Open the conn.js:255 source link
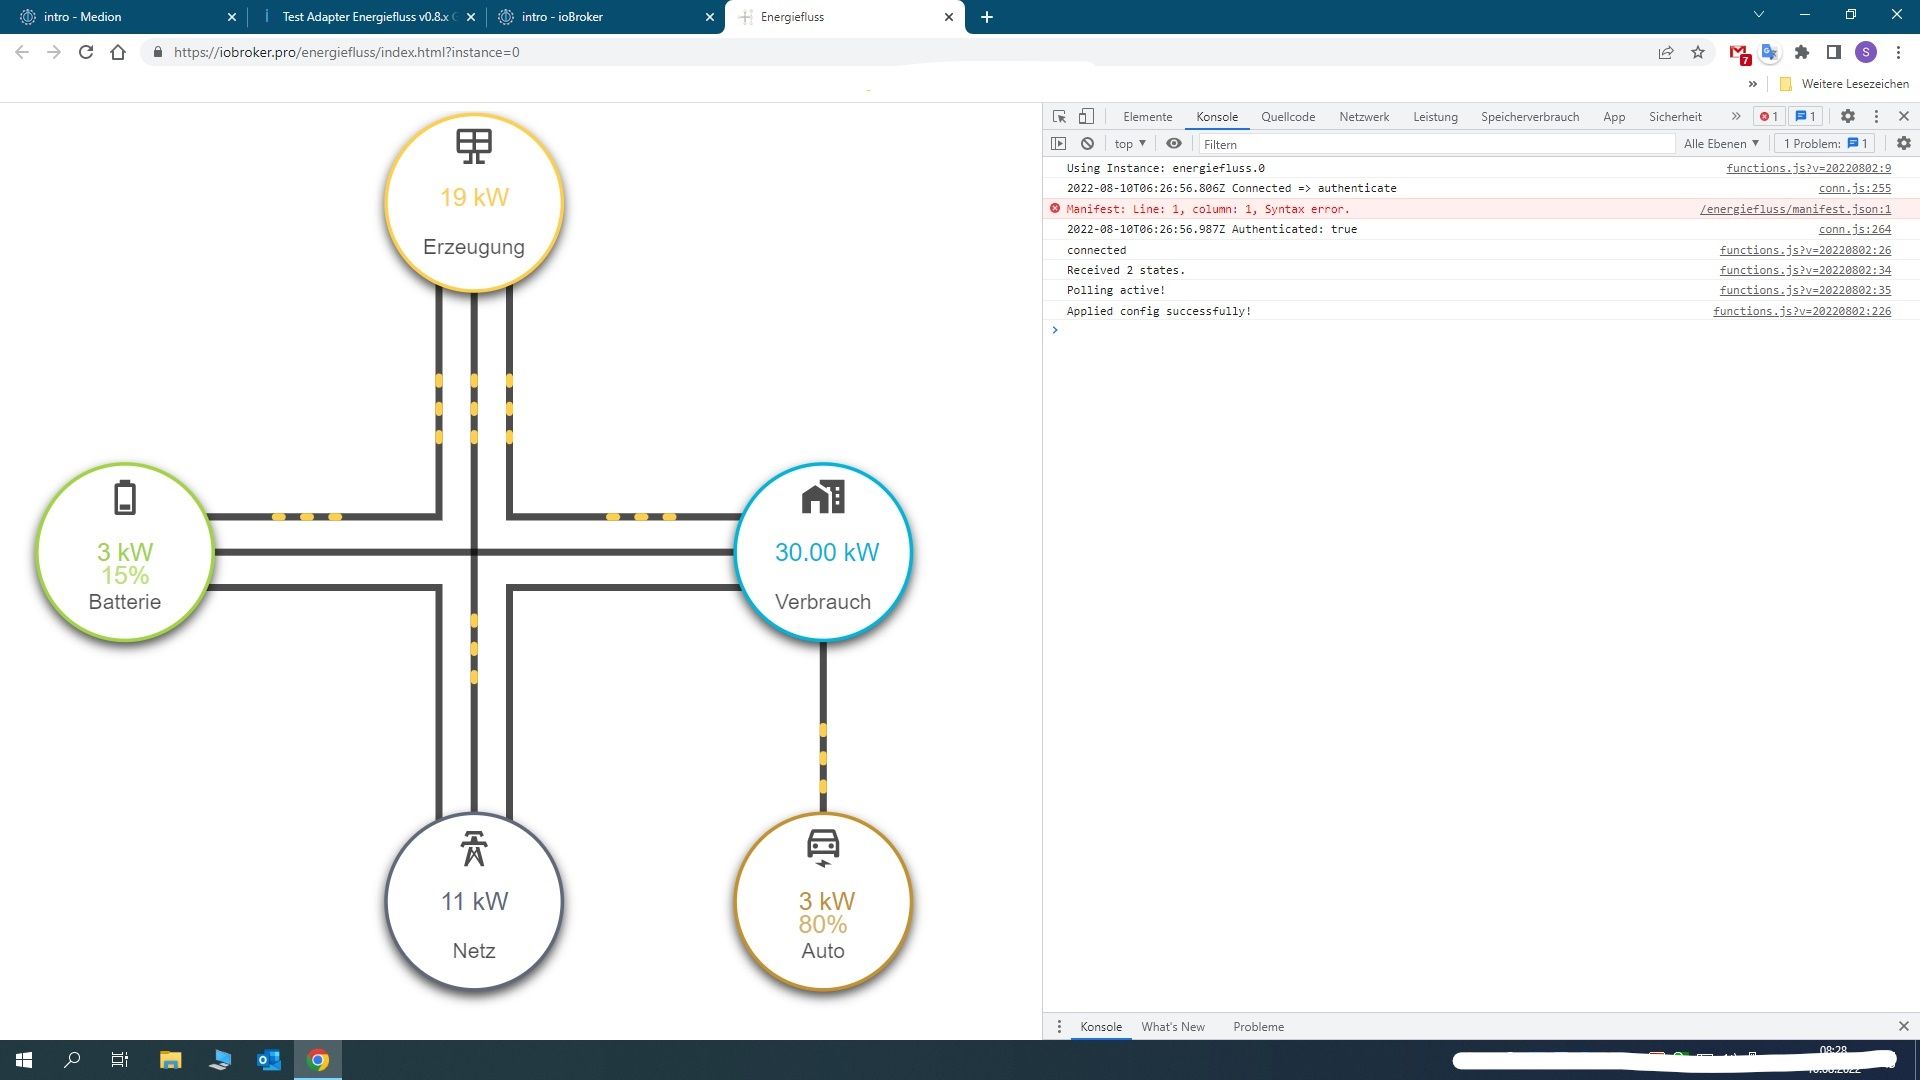Image resolution: width=1920 pixels, height=1080 pixels. click(x=1855, y=188)
